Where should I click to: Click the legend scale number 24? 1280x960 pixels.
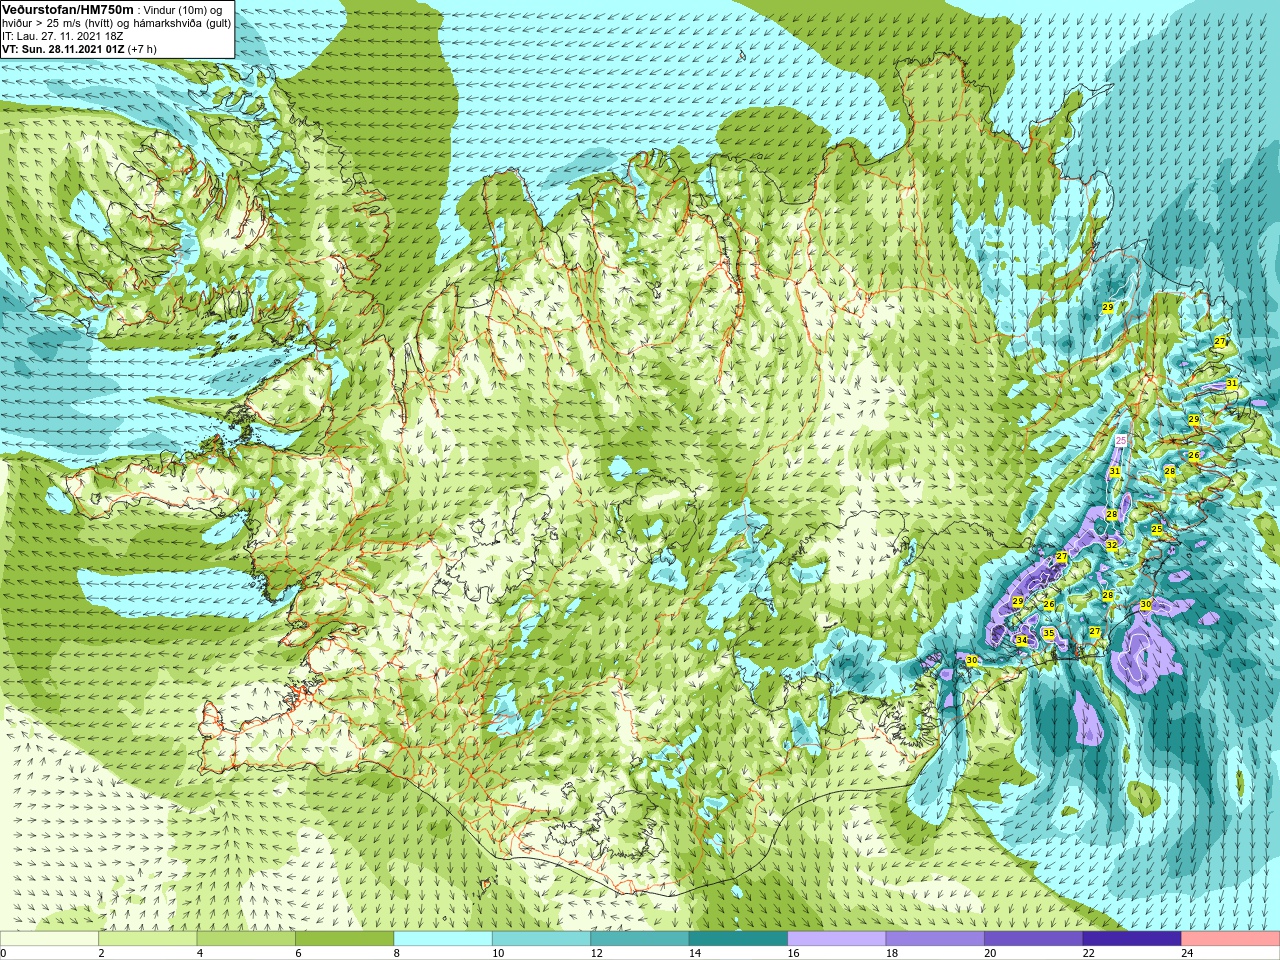click(x=1188, y=953)
